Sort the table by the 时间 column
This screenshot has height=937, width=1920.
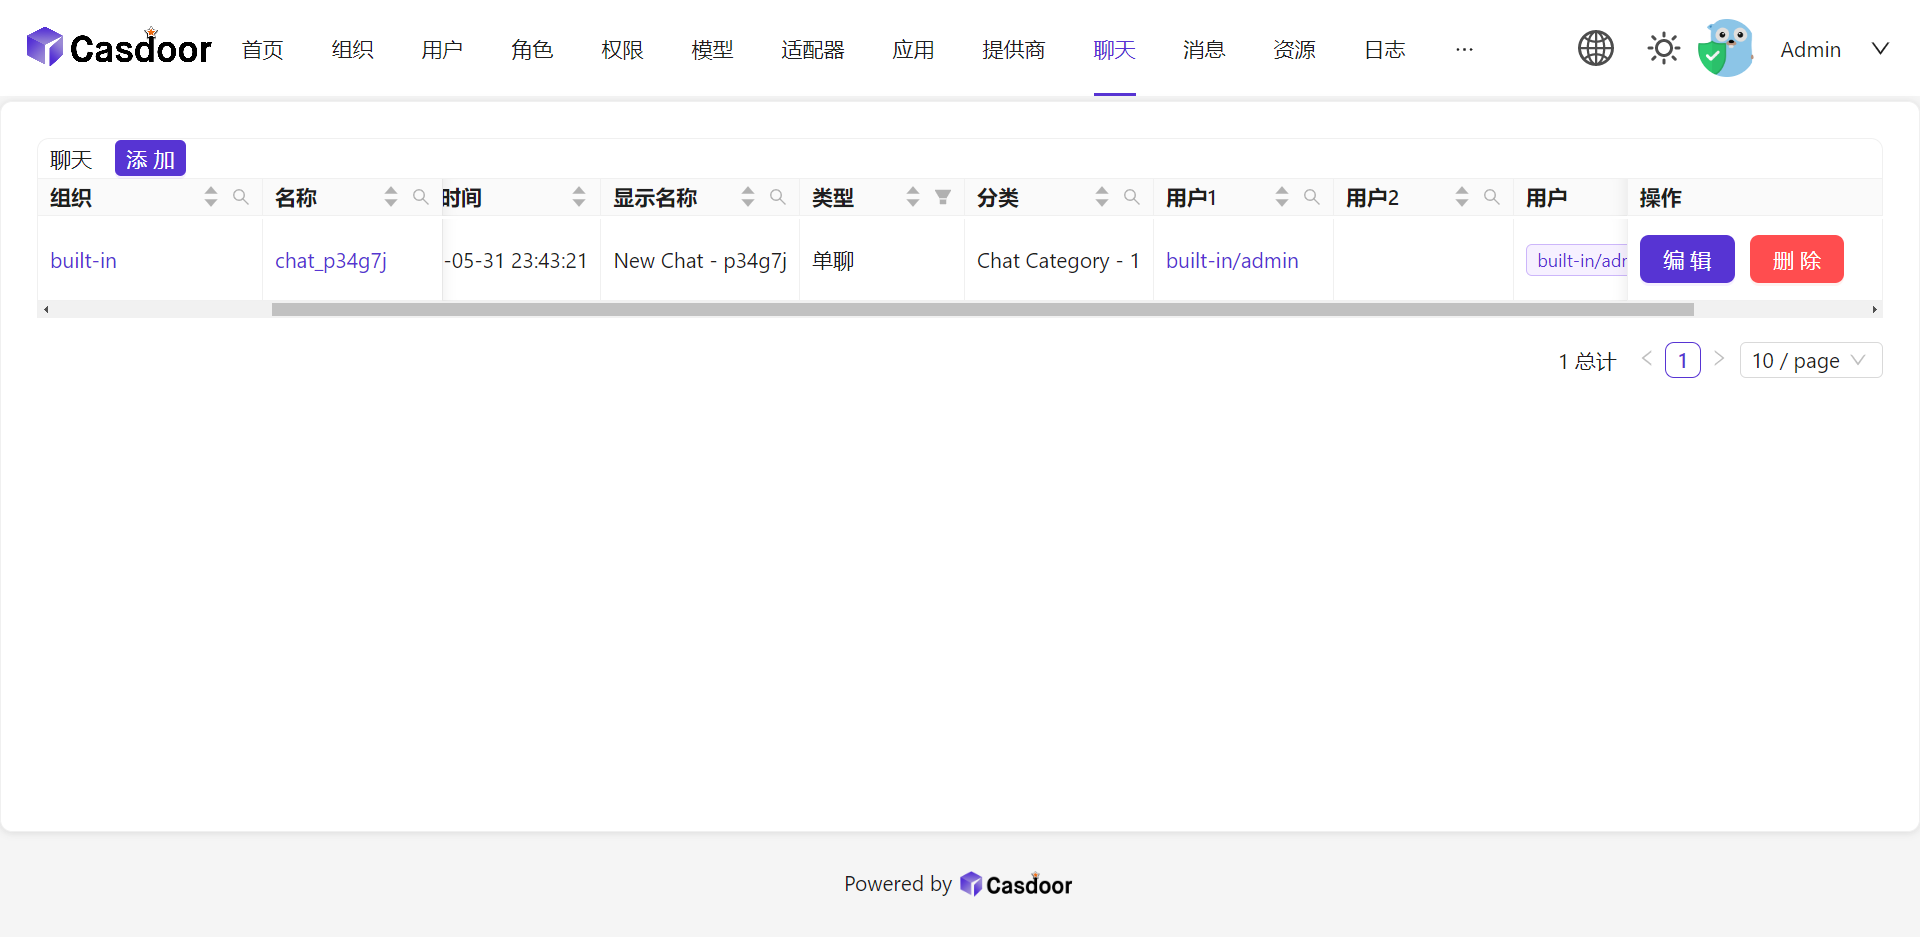(x=578, y=197)
